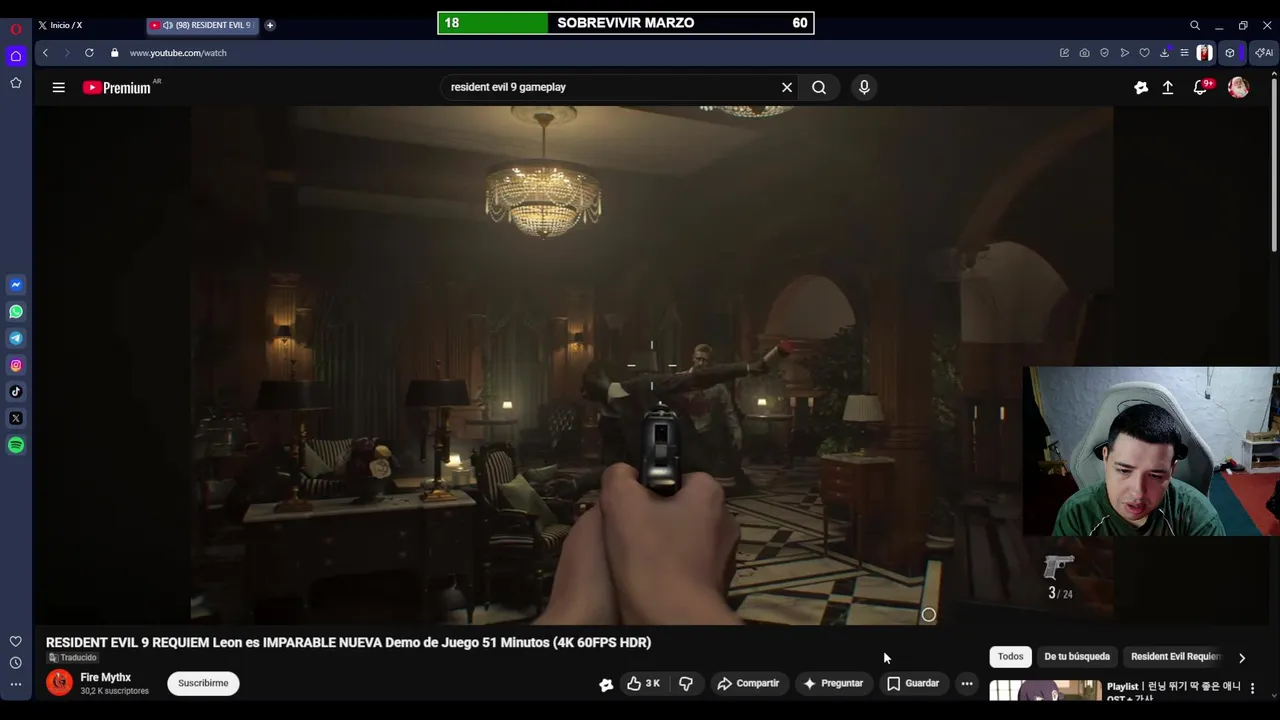Viewport: 1280px width, 720px height.
Task: Open the pinned extension thumbnail icon
Action: pyautogui.click(x=1204, y=53)
